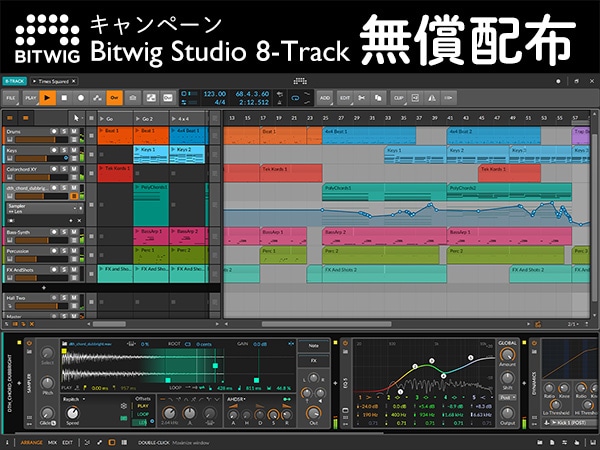Image resolution: width=600 pixels, height=450 pixels.
Task: Click the 8-TRACK badge
Action: point(15,81)
